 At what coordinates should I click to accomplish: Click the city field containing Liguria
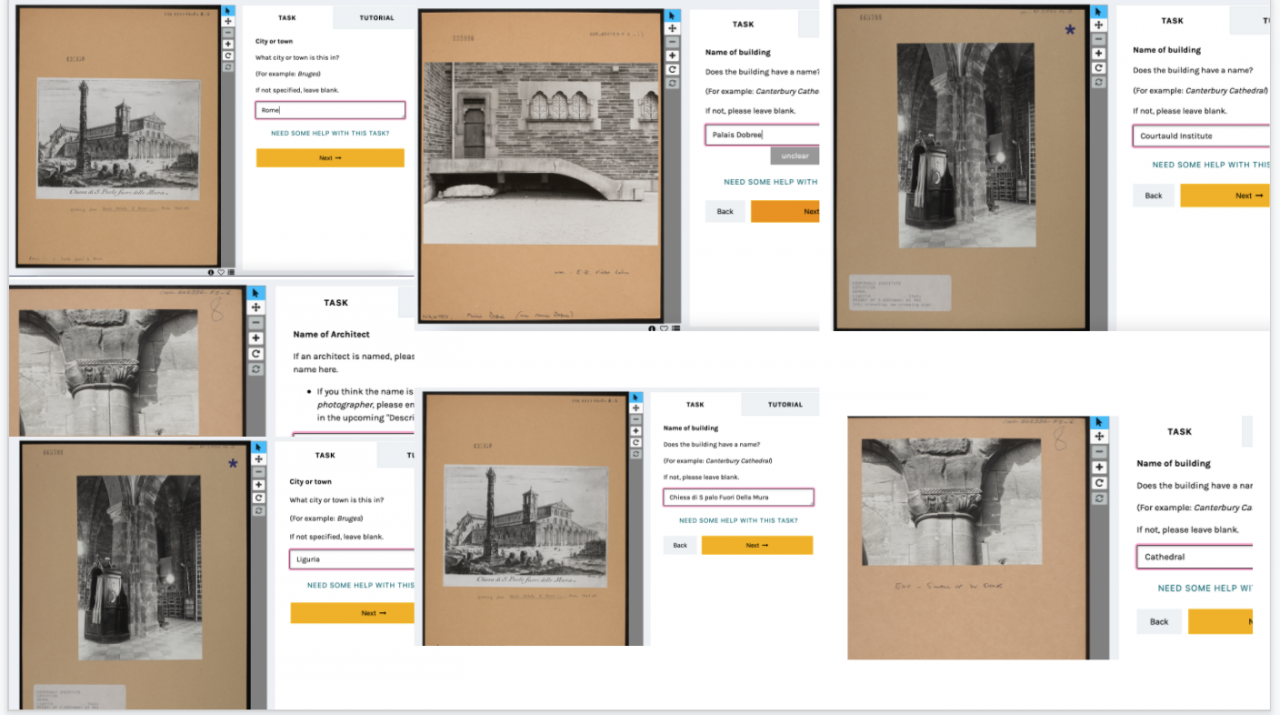(353, 559)
